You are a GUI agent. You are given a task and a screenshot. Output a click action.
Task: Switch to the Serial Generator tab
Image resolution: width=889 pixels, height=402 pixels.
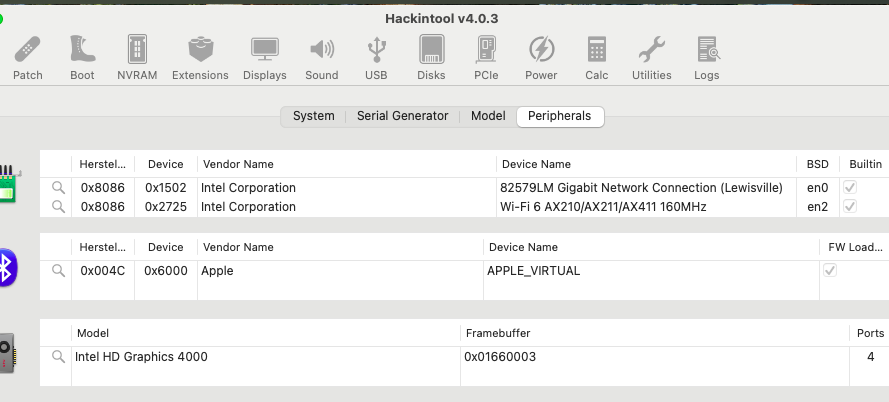(402, 116)
